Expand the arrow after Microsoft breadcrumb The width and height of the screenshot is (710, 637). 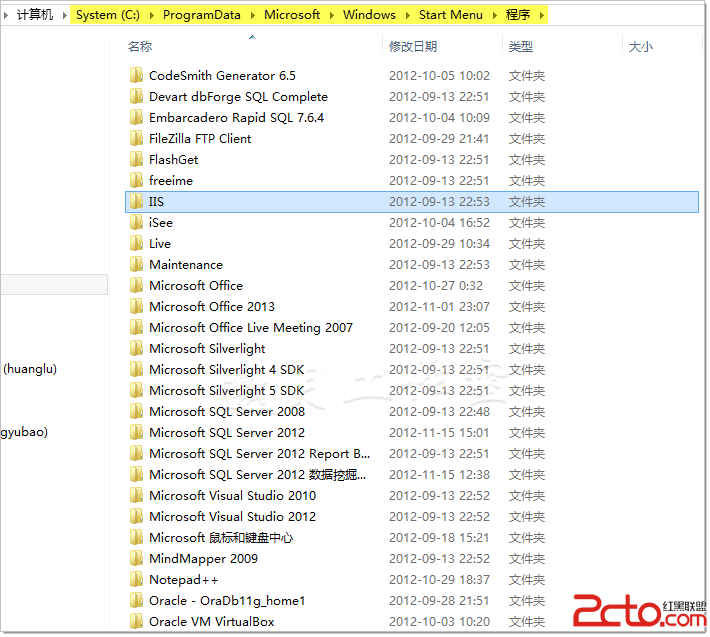pyautogui.click(x=332, y=15)
